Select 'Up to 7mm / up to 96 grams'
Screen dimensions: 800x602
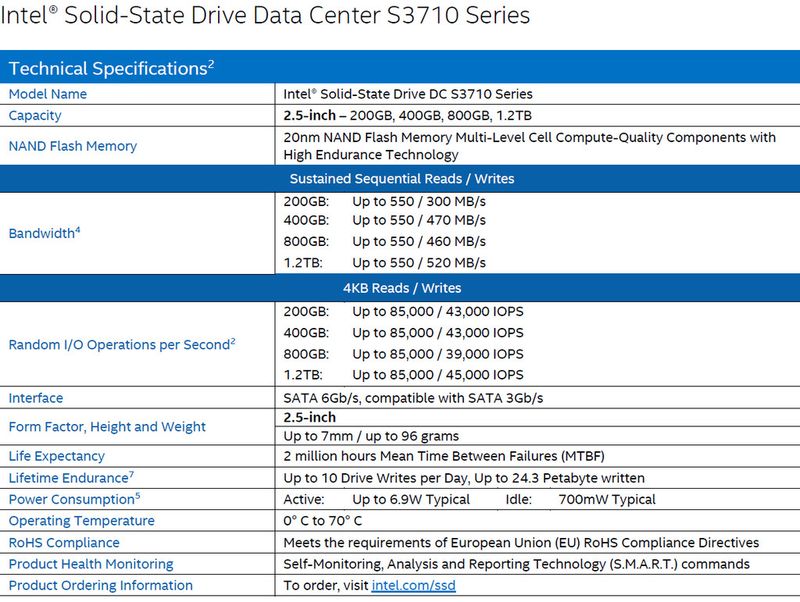371,436
